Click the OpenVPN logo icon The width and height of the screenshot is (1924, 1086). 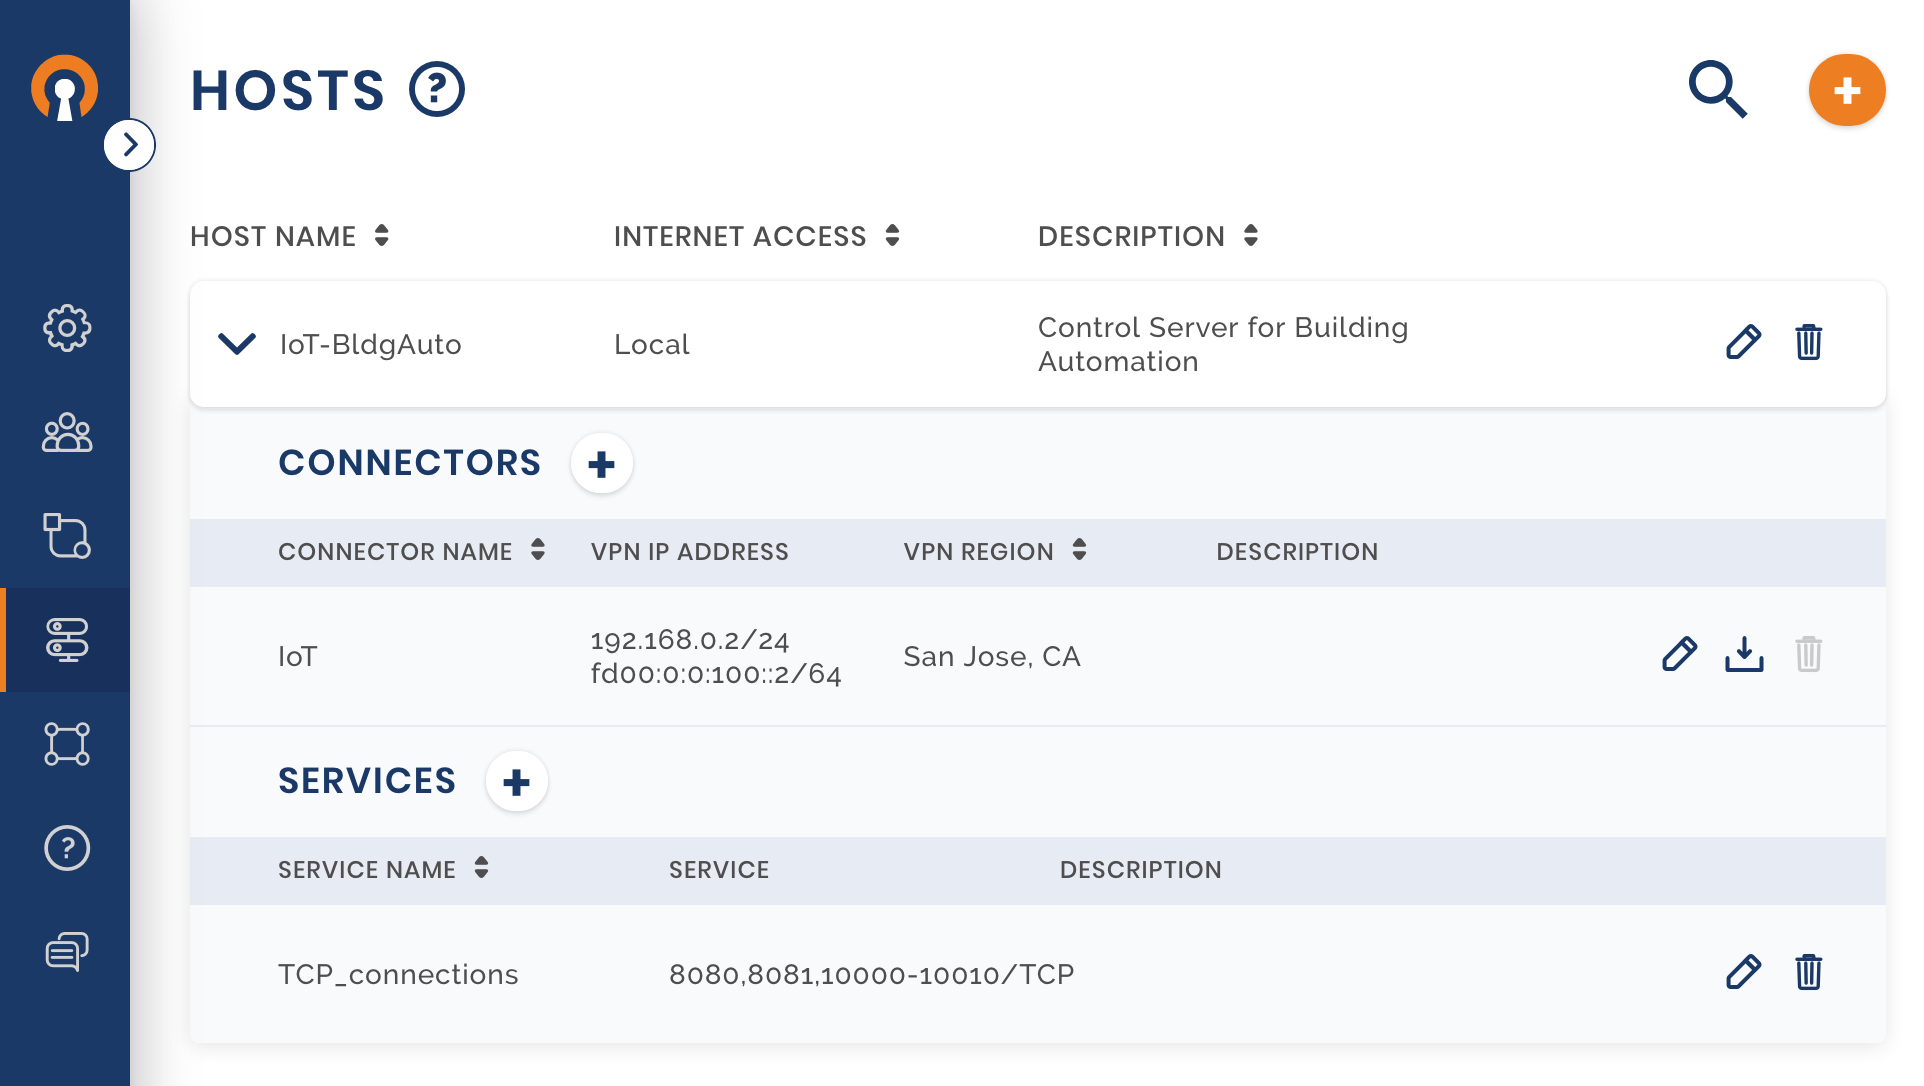tap(65, 89)
